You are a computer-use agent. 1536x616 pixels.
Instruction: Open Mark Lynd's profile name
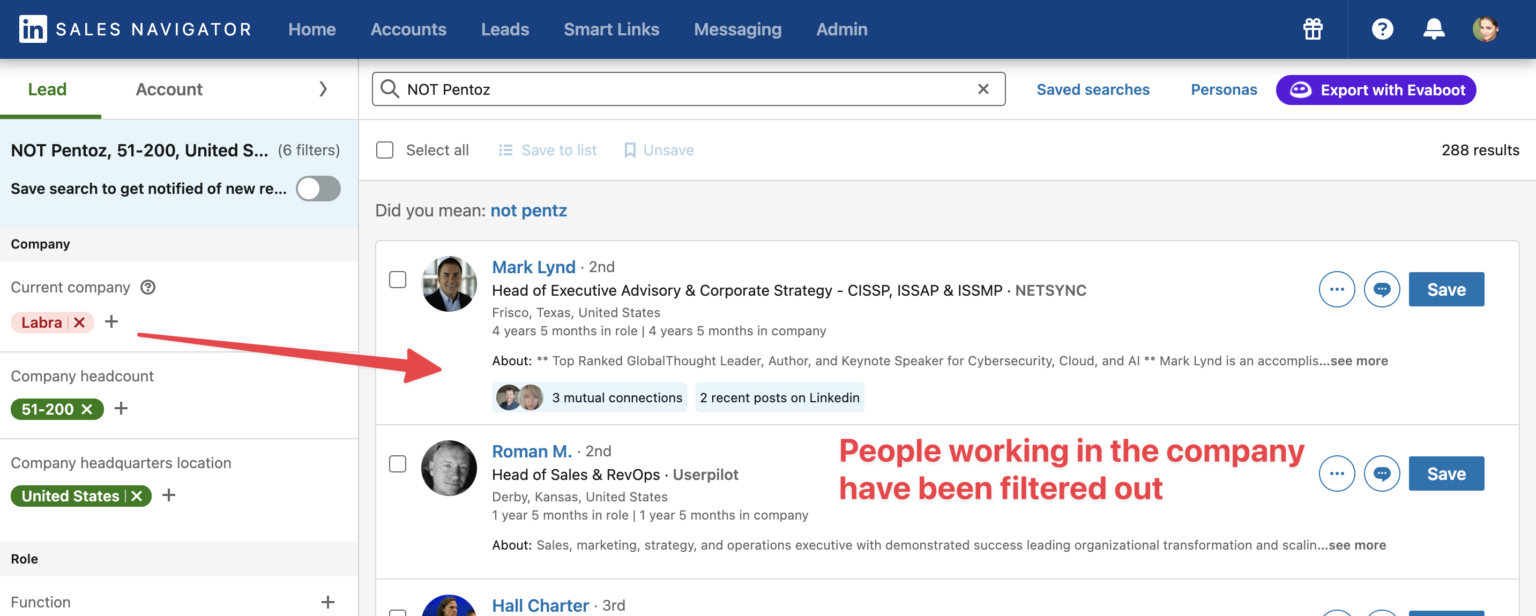533,267
